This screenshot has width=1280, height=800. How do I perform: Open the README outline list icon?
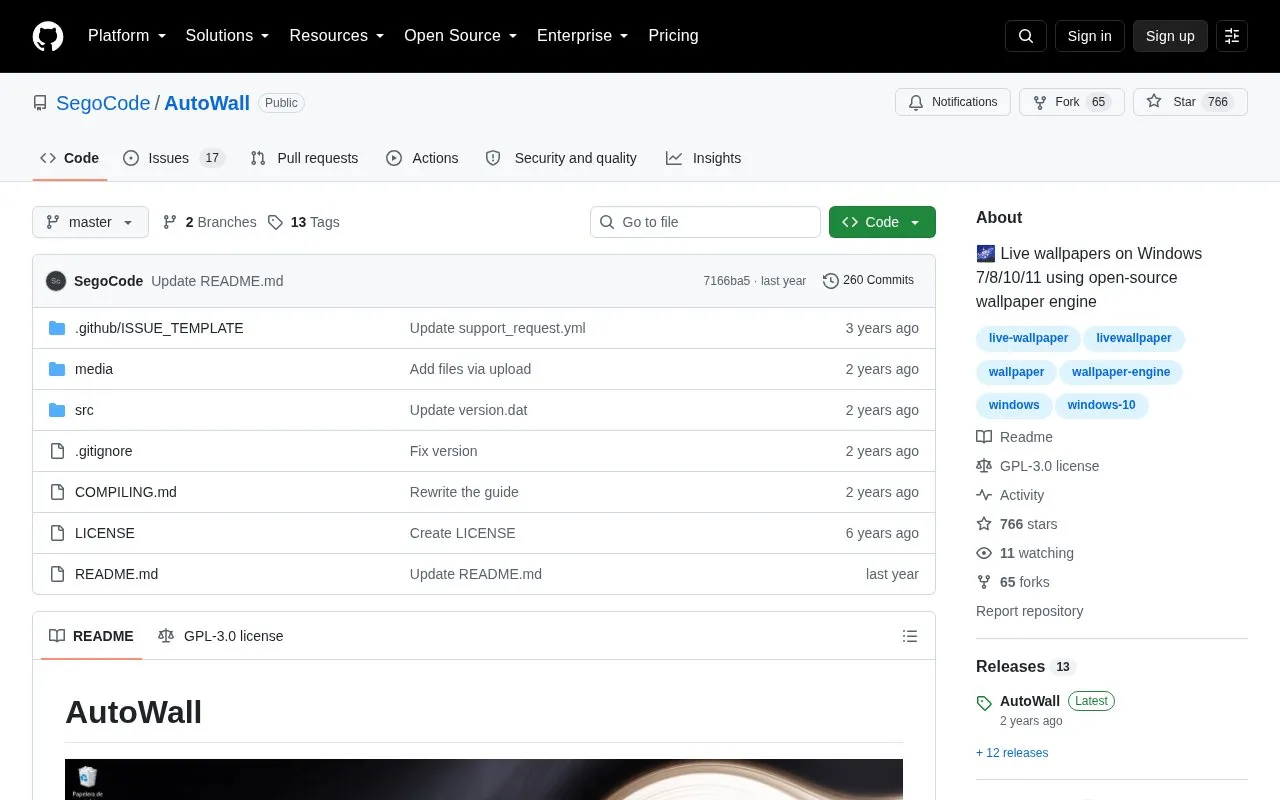[910, 636]
